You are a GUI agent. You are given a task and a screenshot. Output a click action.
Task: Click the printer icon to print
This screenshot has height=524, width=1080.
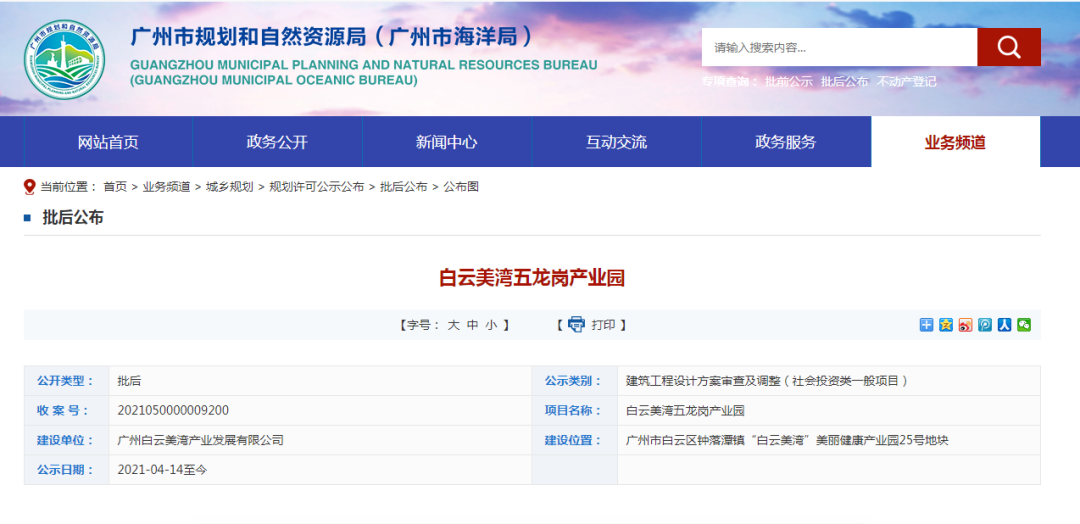(x=576, y=324)
